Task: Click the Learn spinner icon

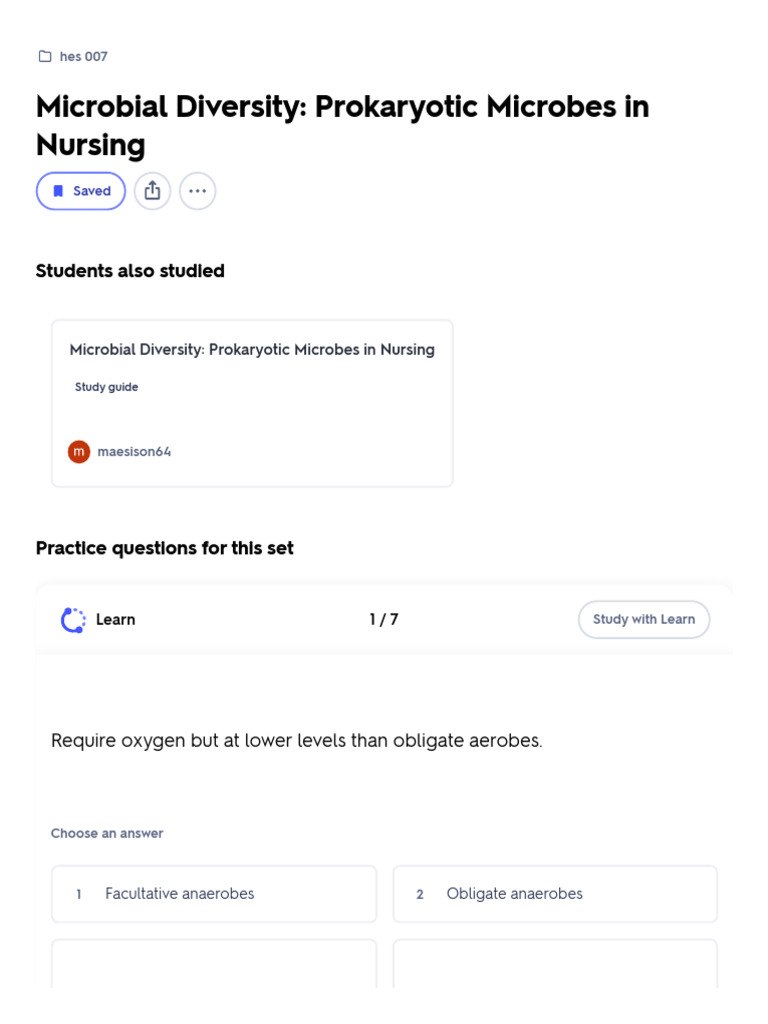Action: coord(73,620)
